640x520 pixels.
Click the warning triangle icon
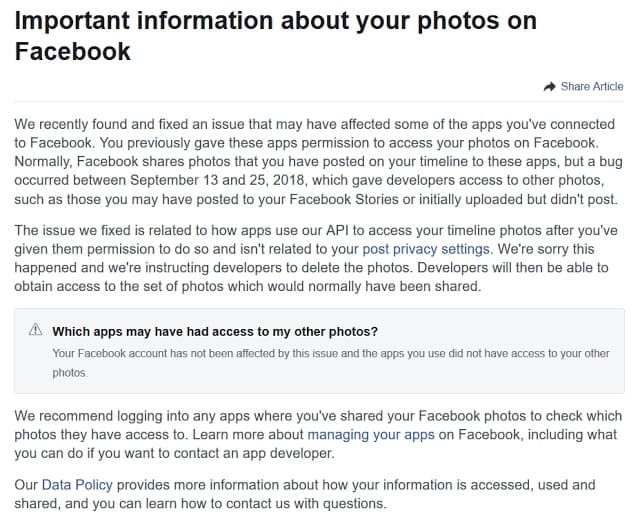point(37,330)
